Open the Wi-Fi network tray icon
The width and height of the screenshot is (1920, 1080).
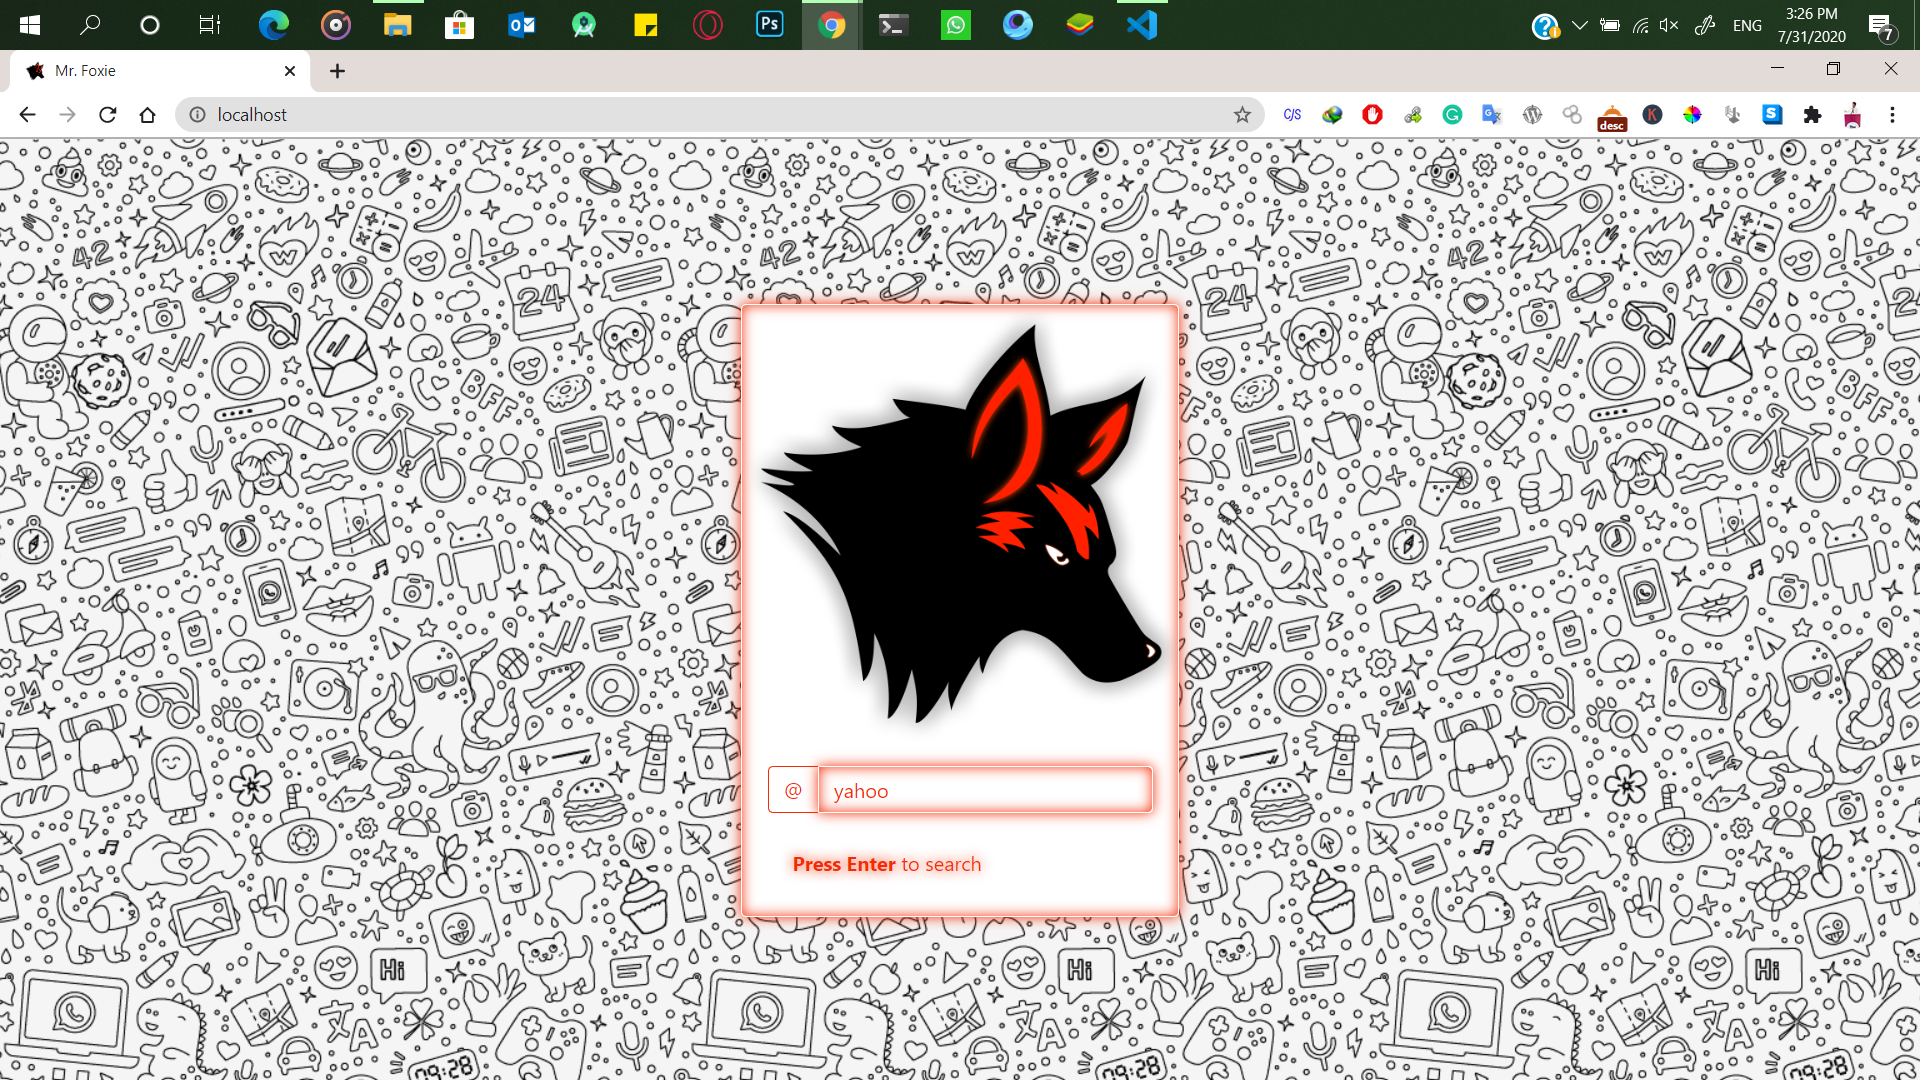[1640, 25]
